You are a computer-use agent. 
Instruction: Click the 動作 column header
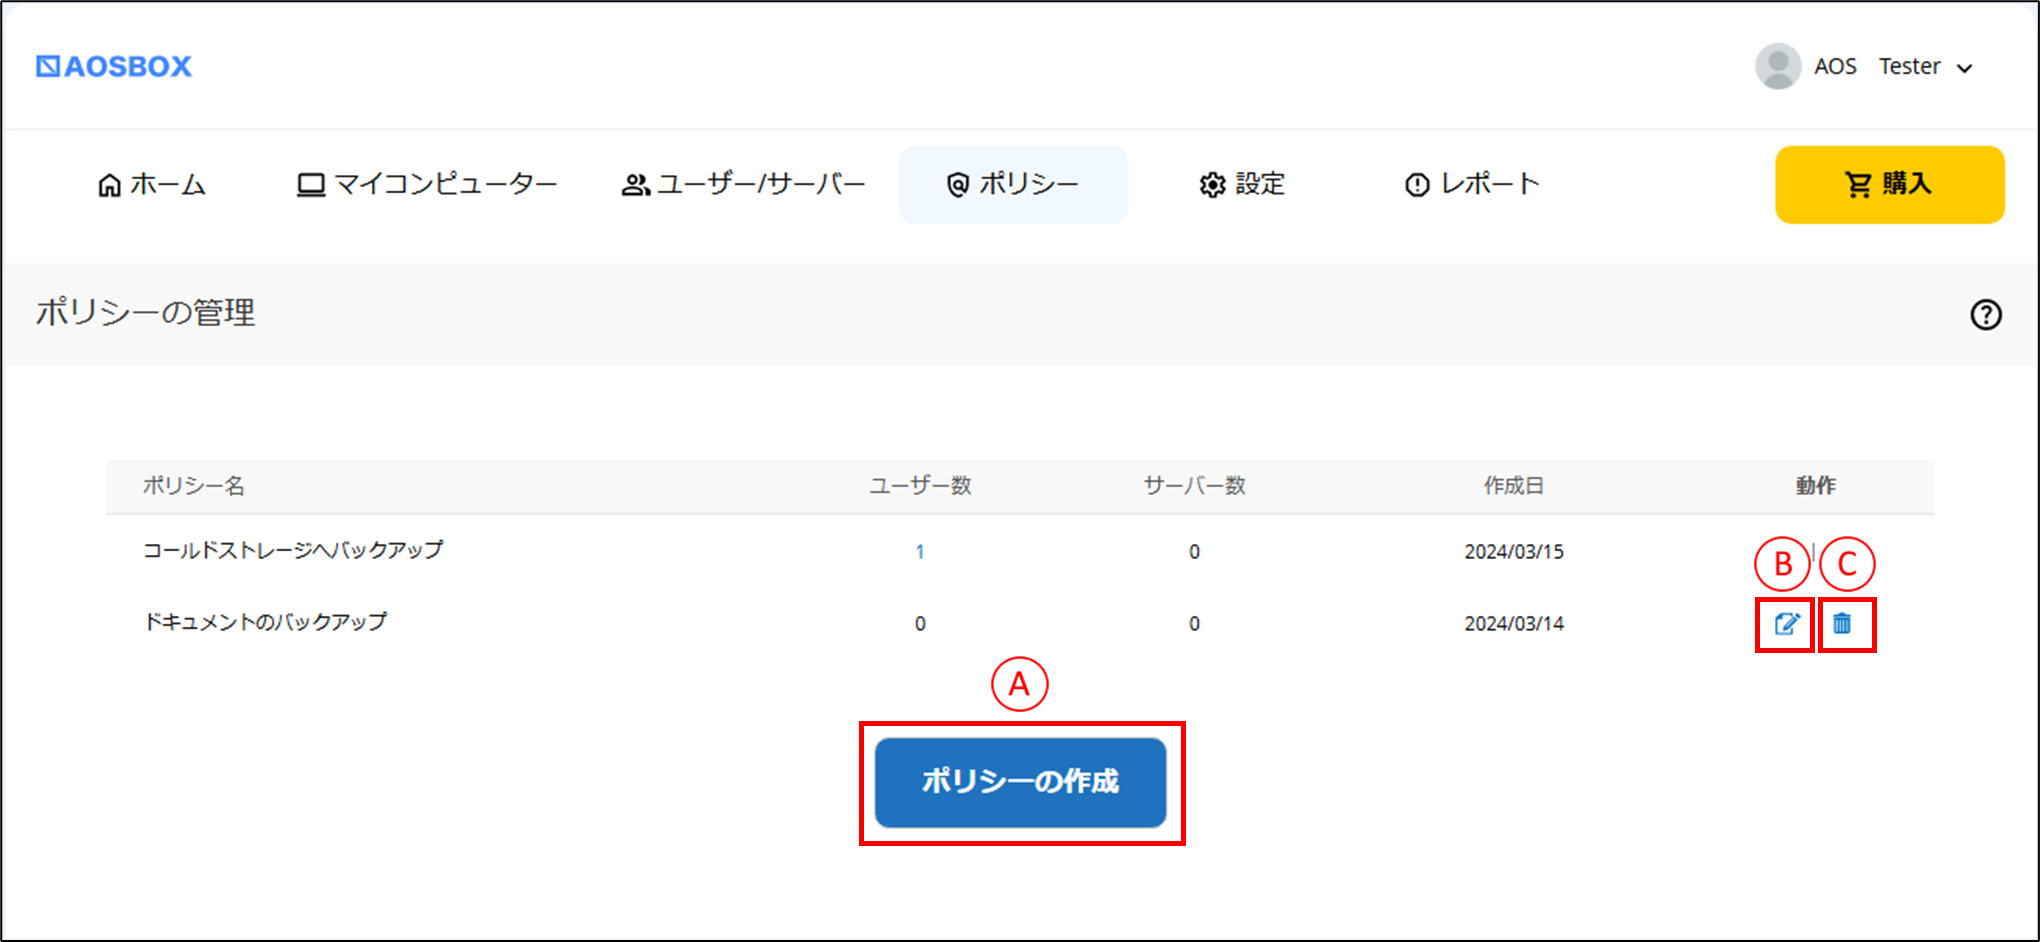pyautogui.click(x=1815, y=486)
